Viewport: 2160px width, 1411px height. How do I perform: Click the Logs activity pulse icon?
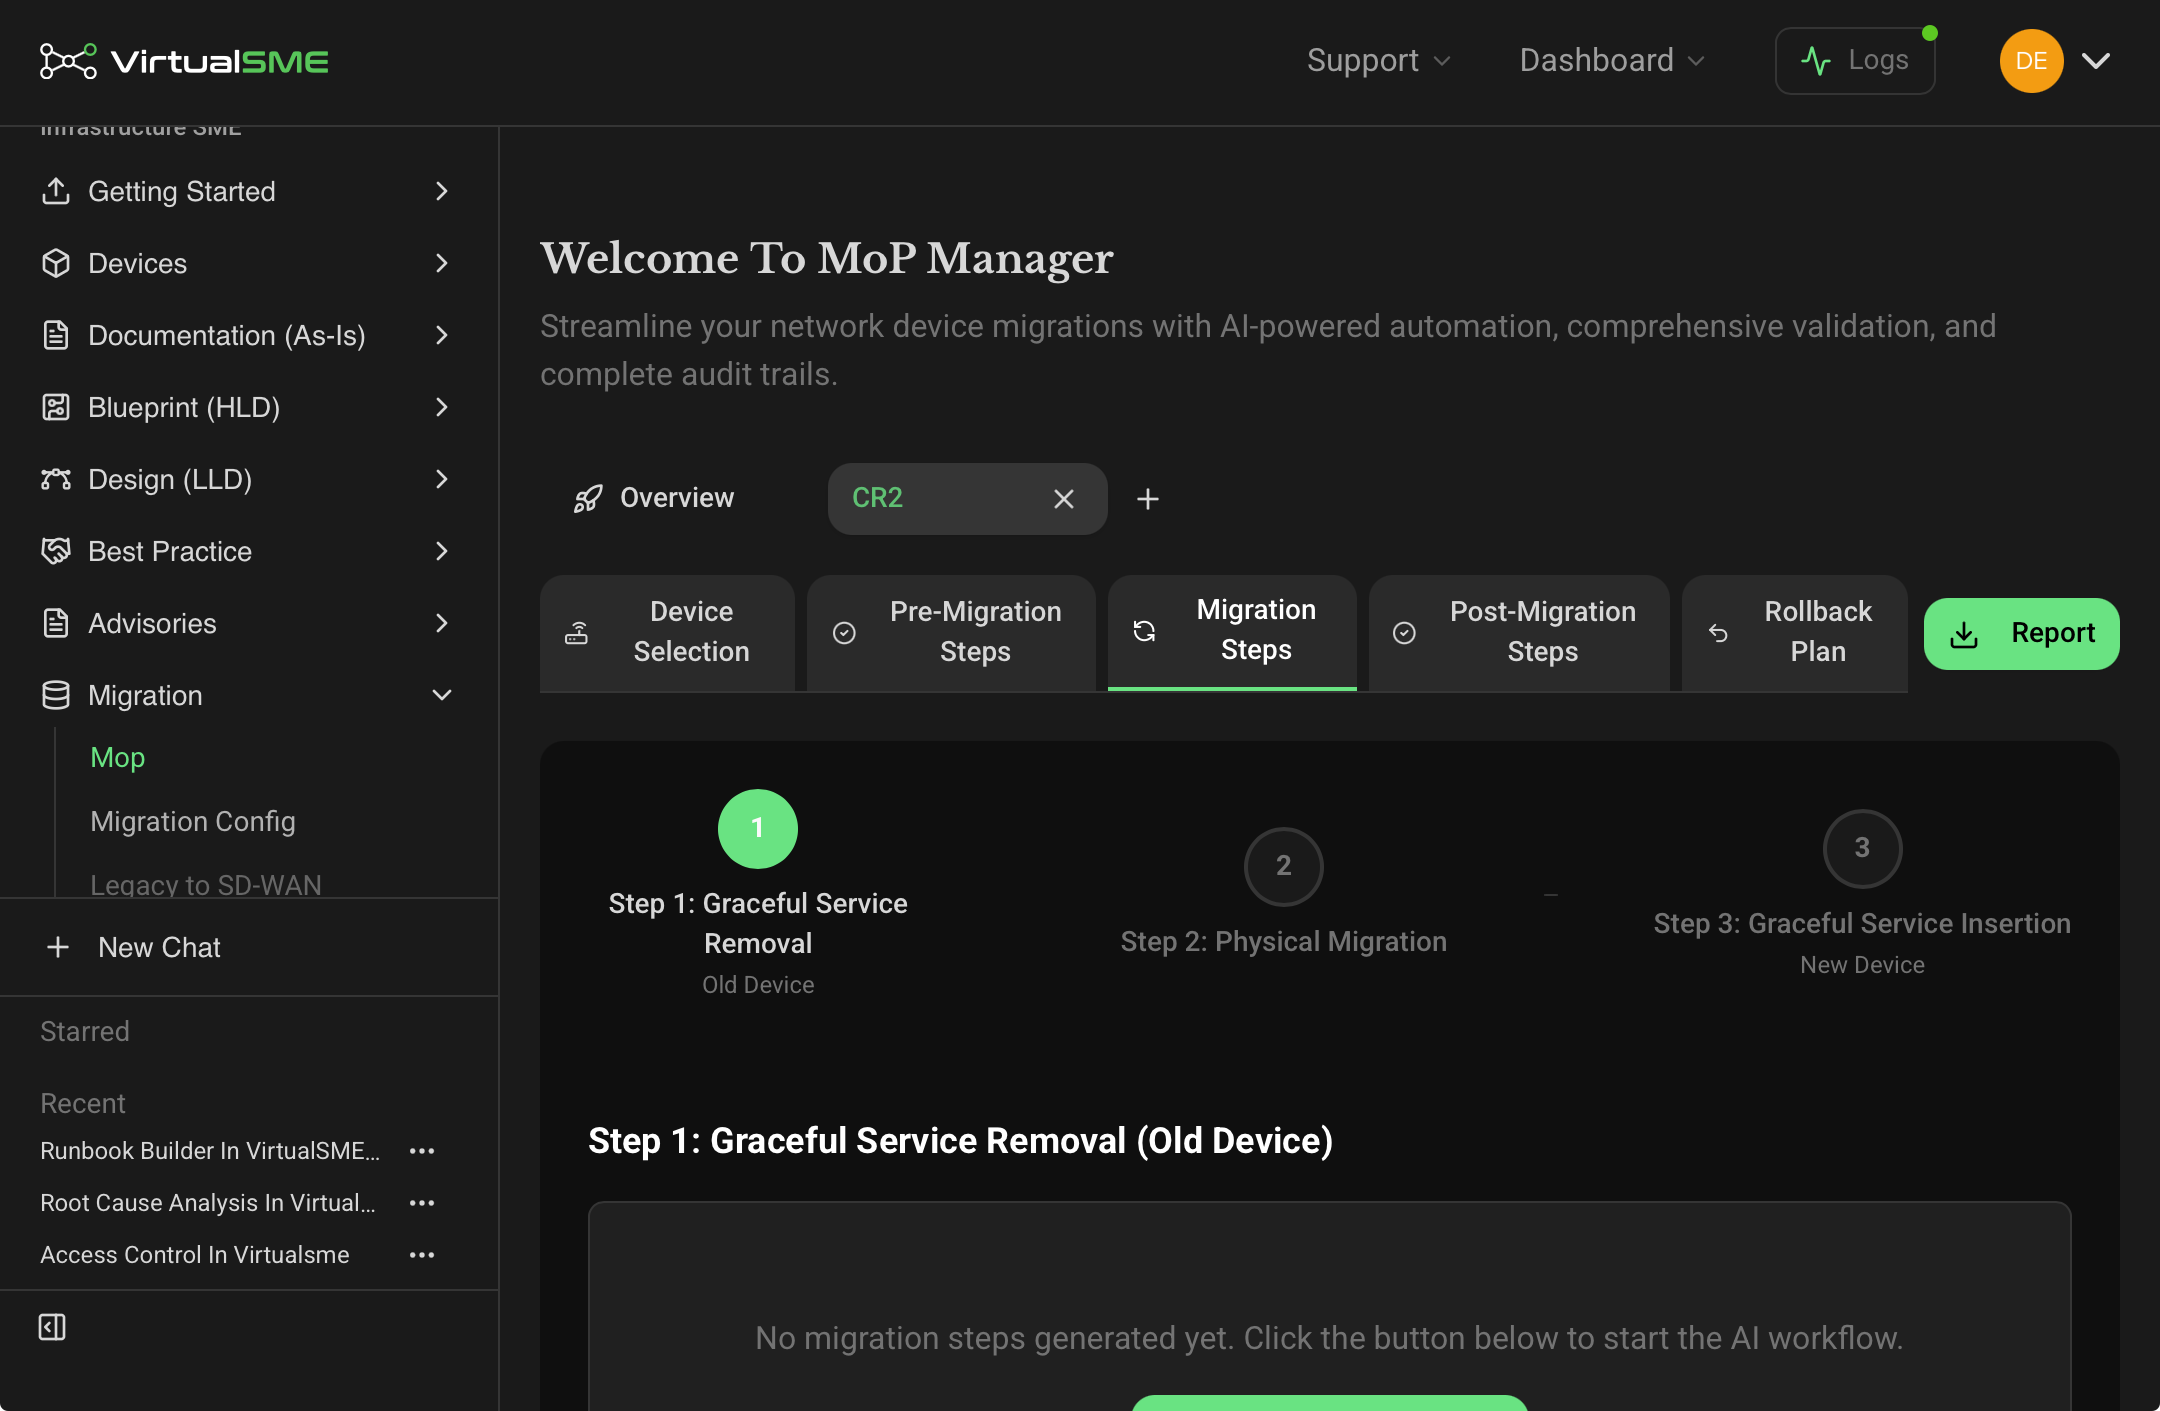pos(1816,61)
